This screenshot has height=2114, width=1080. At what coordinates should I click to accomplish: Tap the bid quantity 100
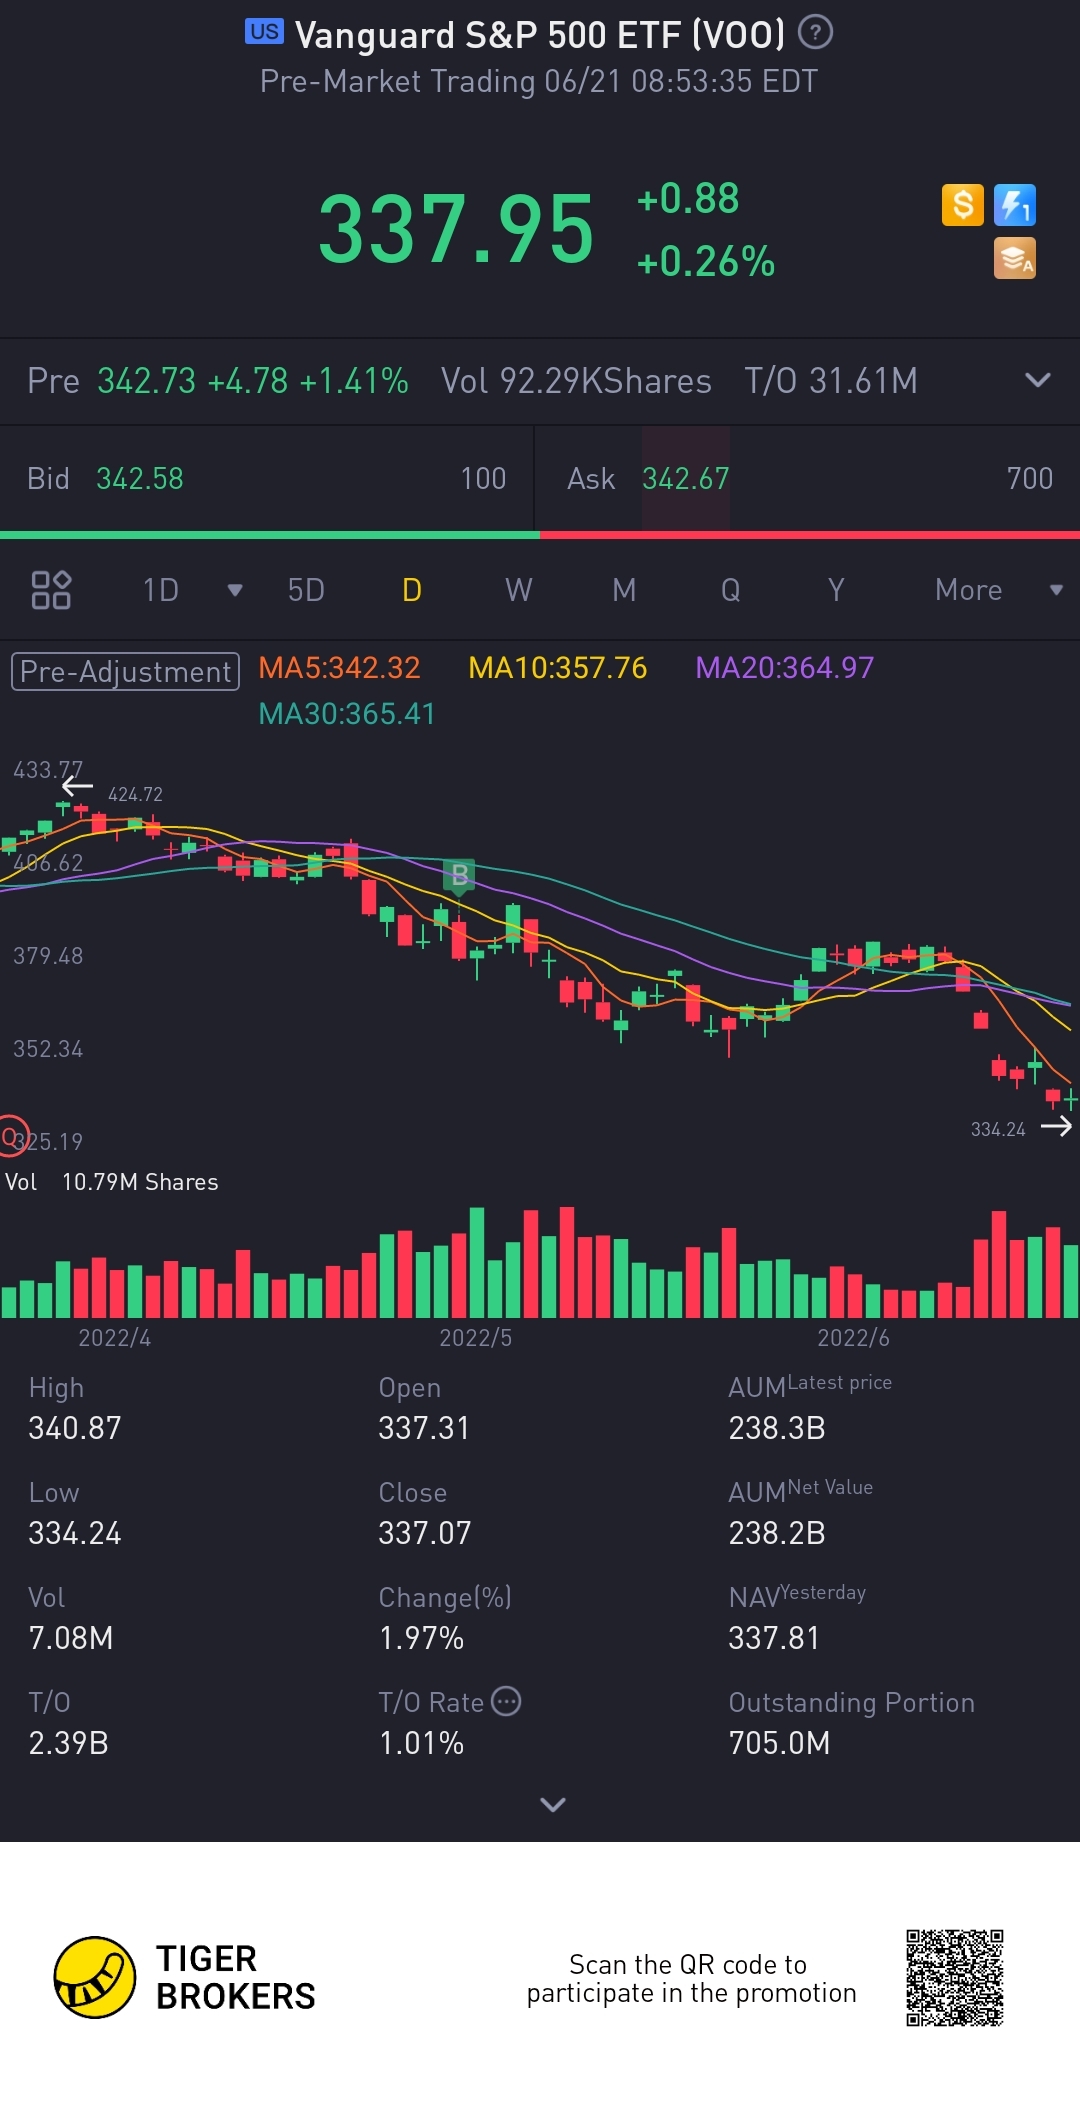[x=483, y=479]
